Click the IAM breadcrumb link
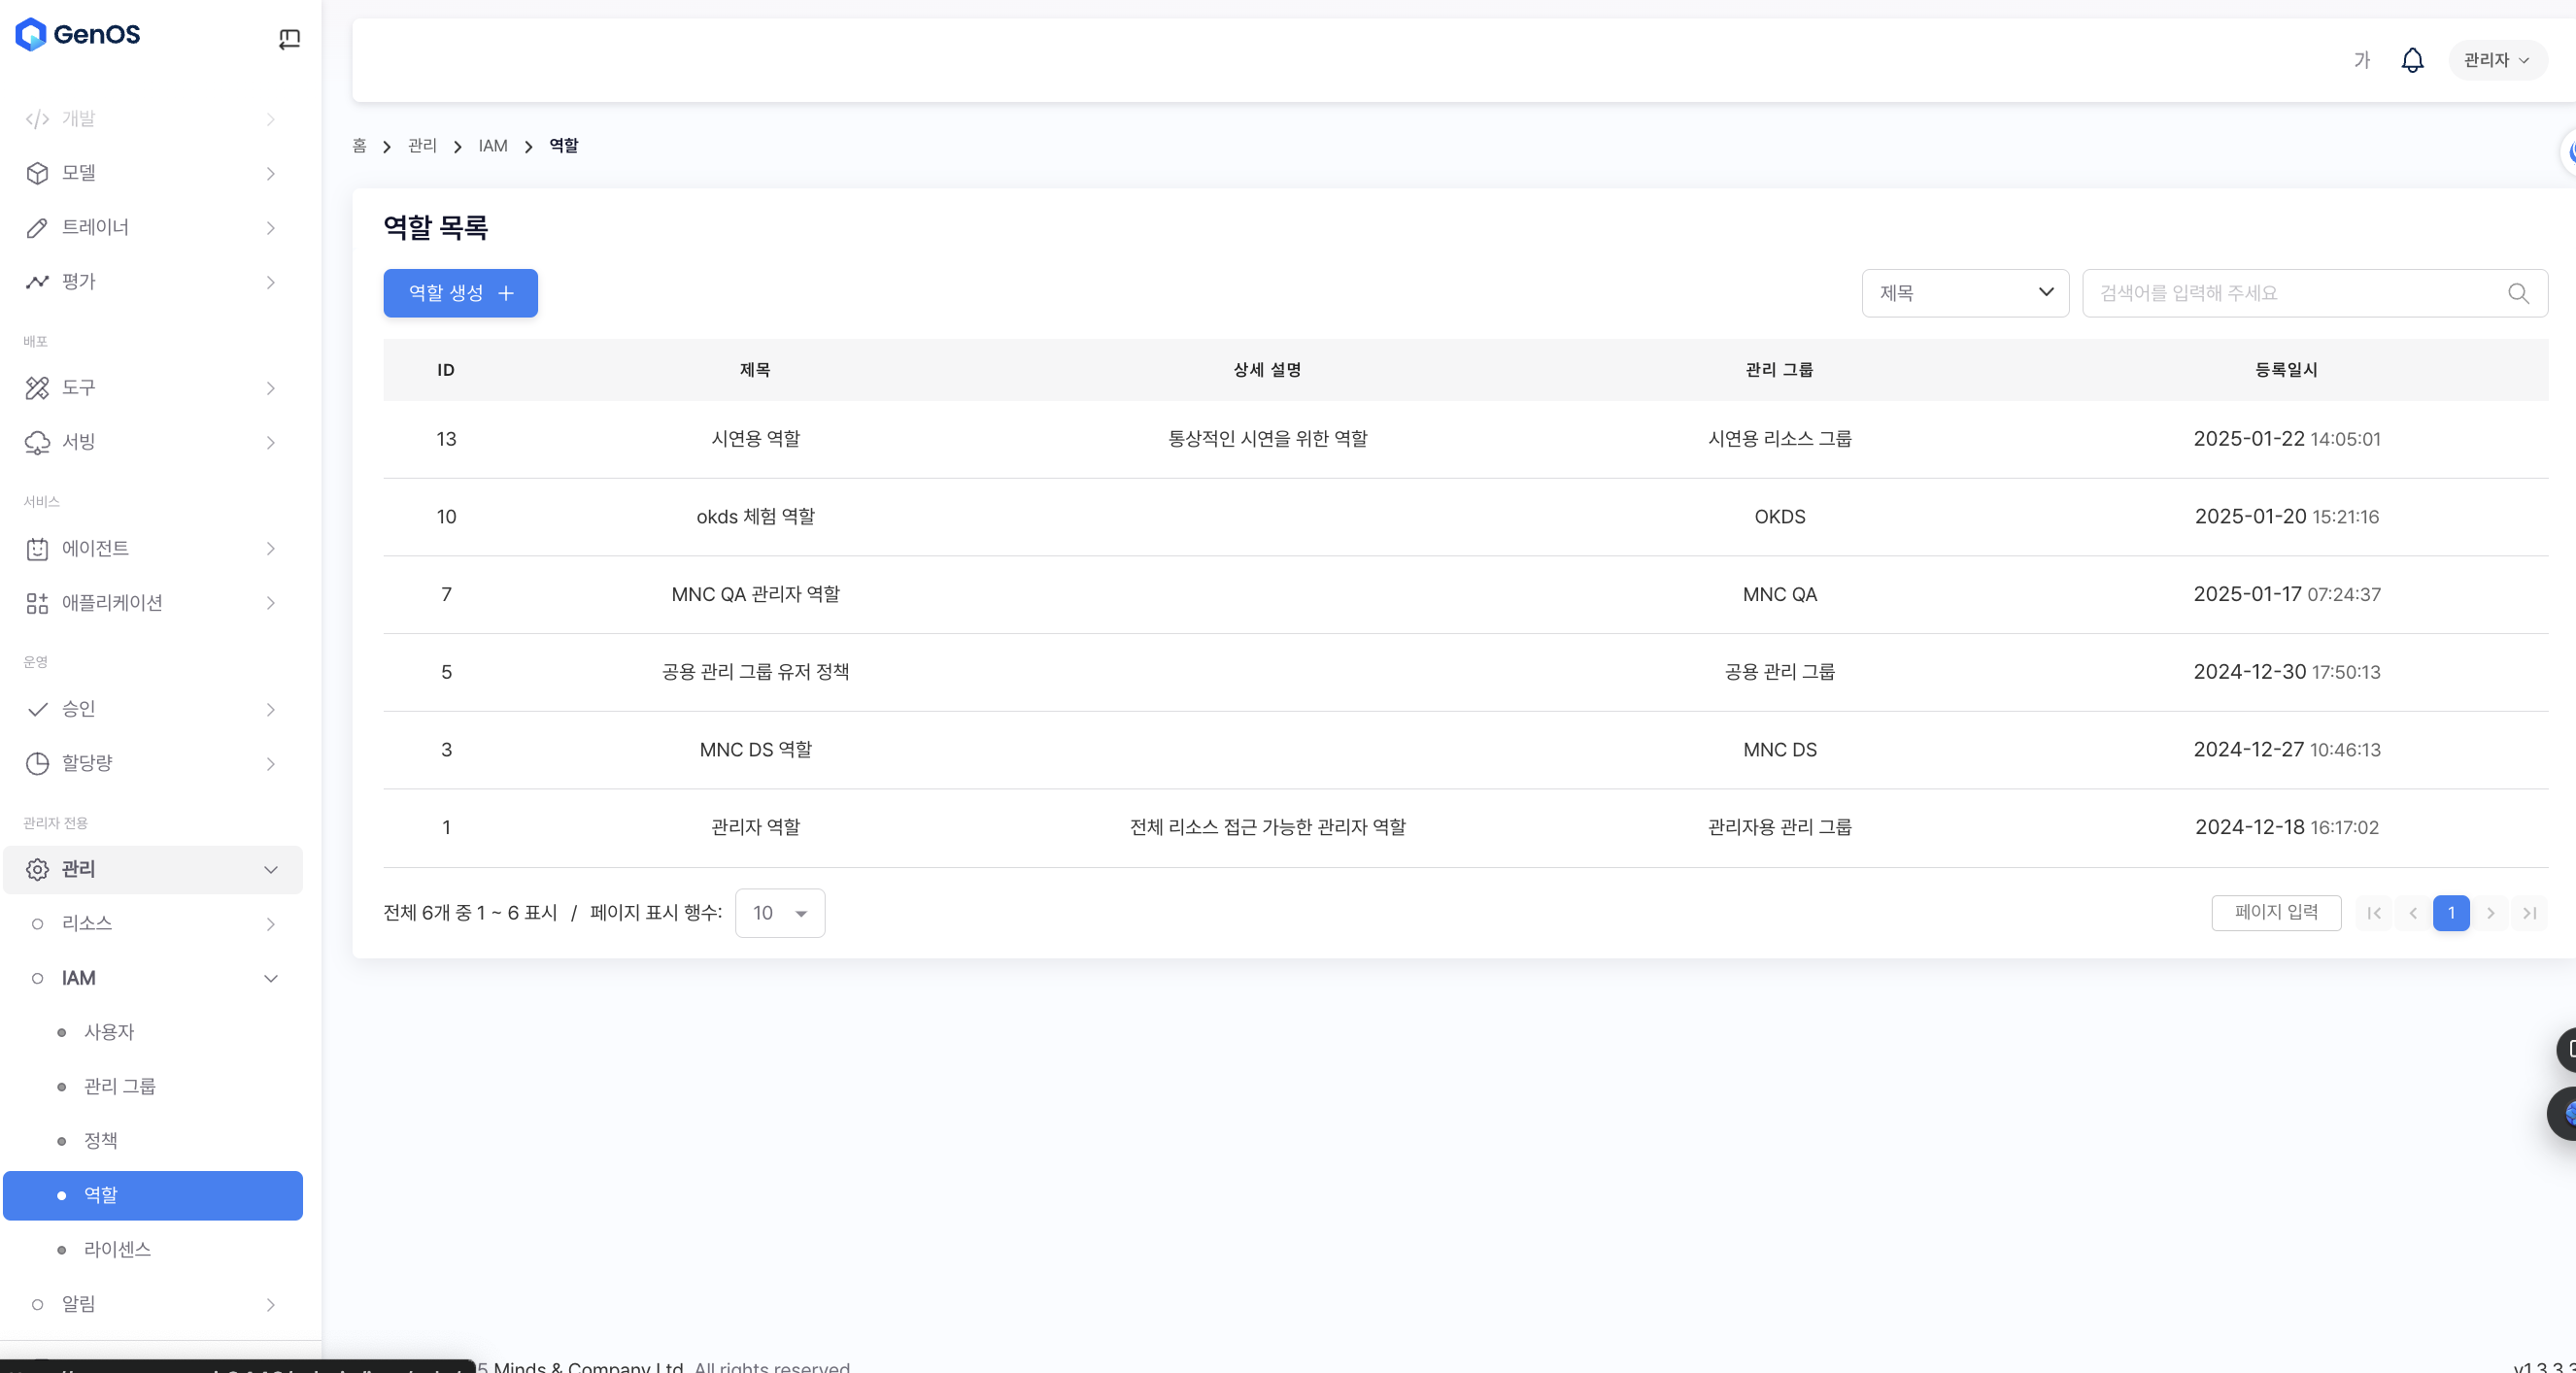 coord(492,146)
